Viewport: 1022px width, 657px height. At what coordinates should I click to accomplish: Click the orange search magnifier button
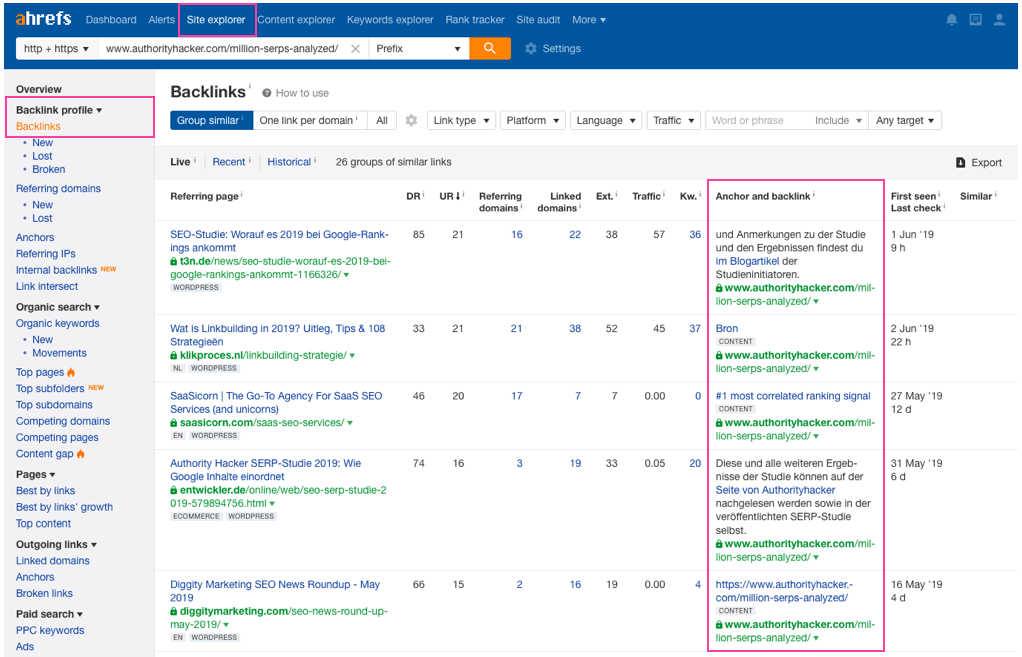(489, 48)
